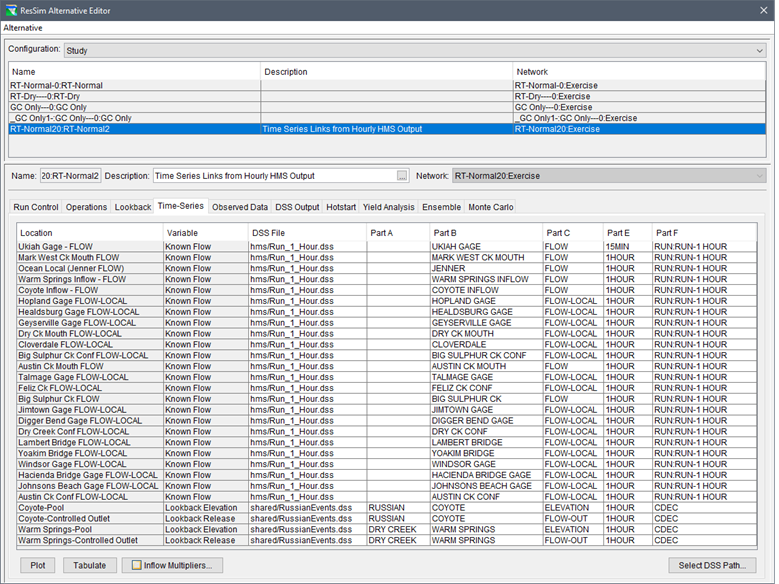Click the Part E column header
This screenshot has width=779, height=584.
pos(628,233)
